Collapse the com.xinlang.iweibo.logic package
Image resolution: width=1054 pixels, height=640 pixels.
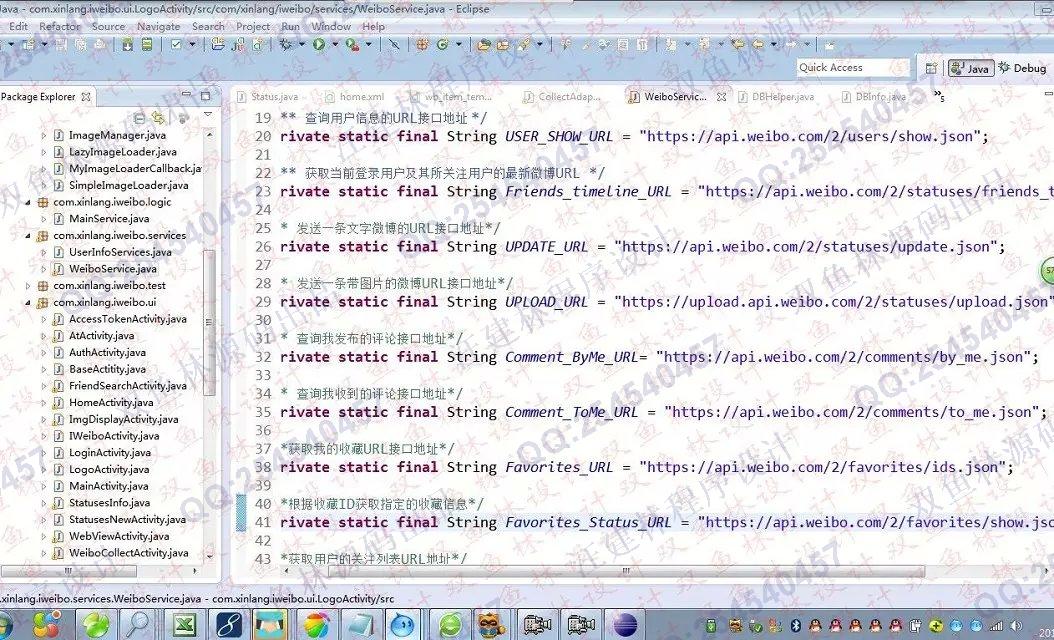(x=28, y=202)
